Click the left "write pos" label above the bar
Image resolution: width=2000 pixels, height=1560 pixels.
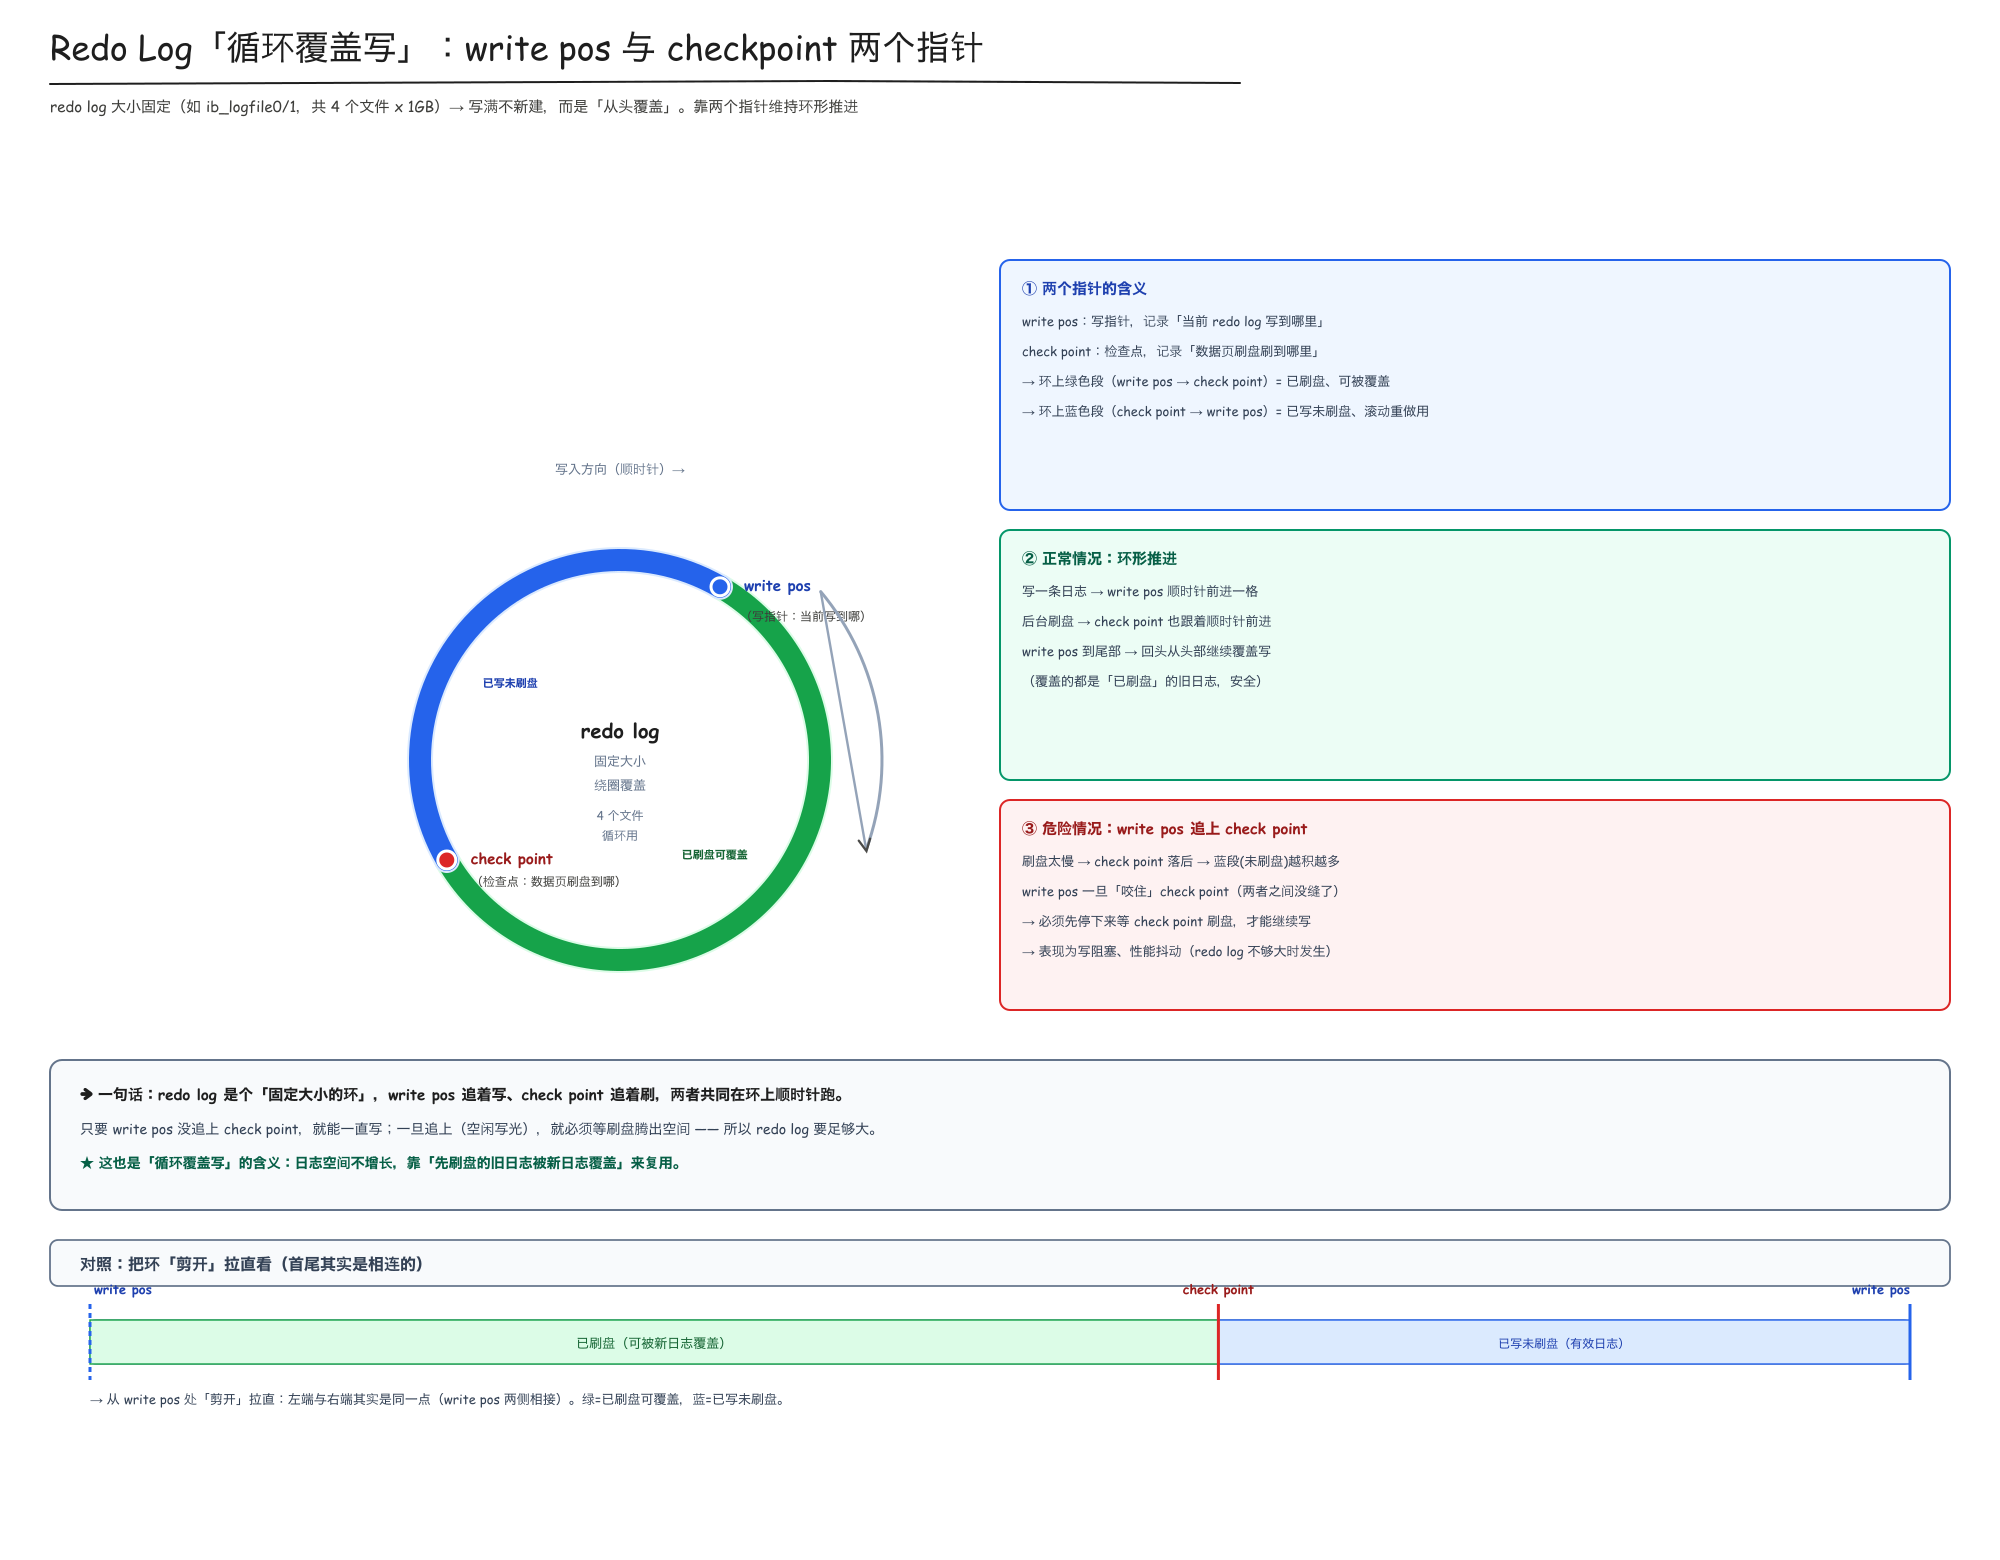click(123, 1290)
